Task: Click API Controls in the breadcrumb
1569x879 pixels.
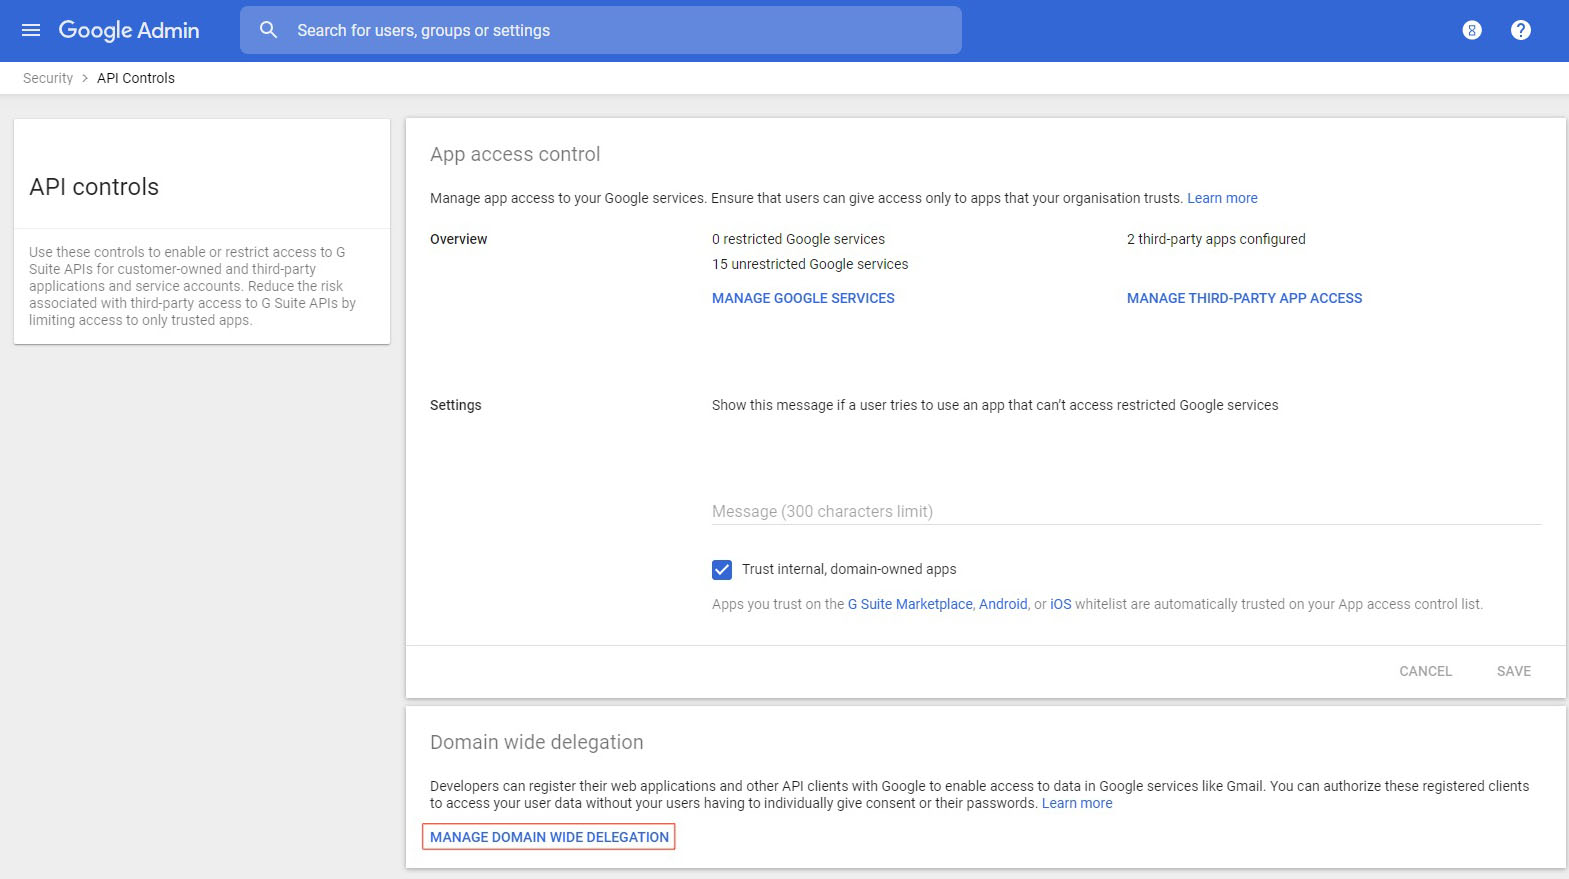Action: click(x=136, y=78)
